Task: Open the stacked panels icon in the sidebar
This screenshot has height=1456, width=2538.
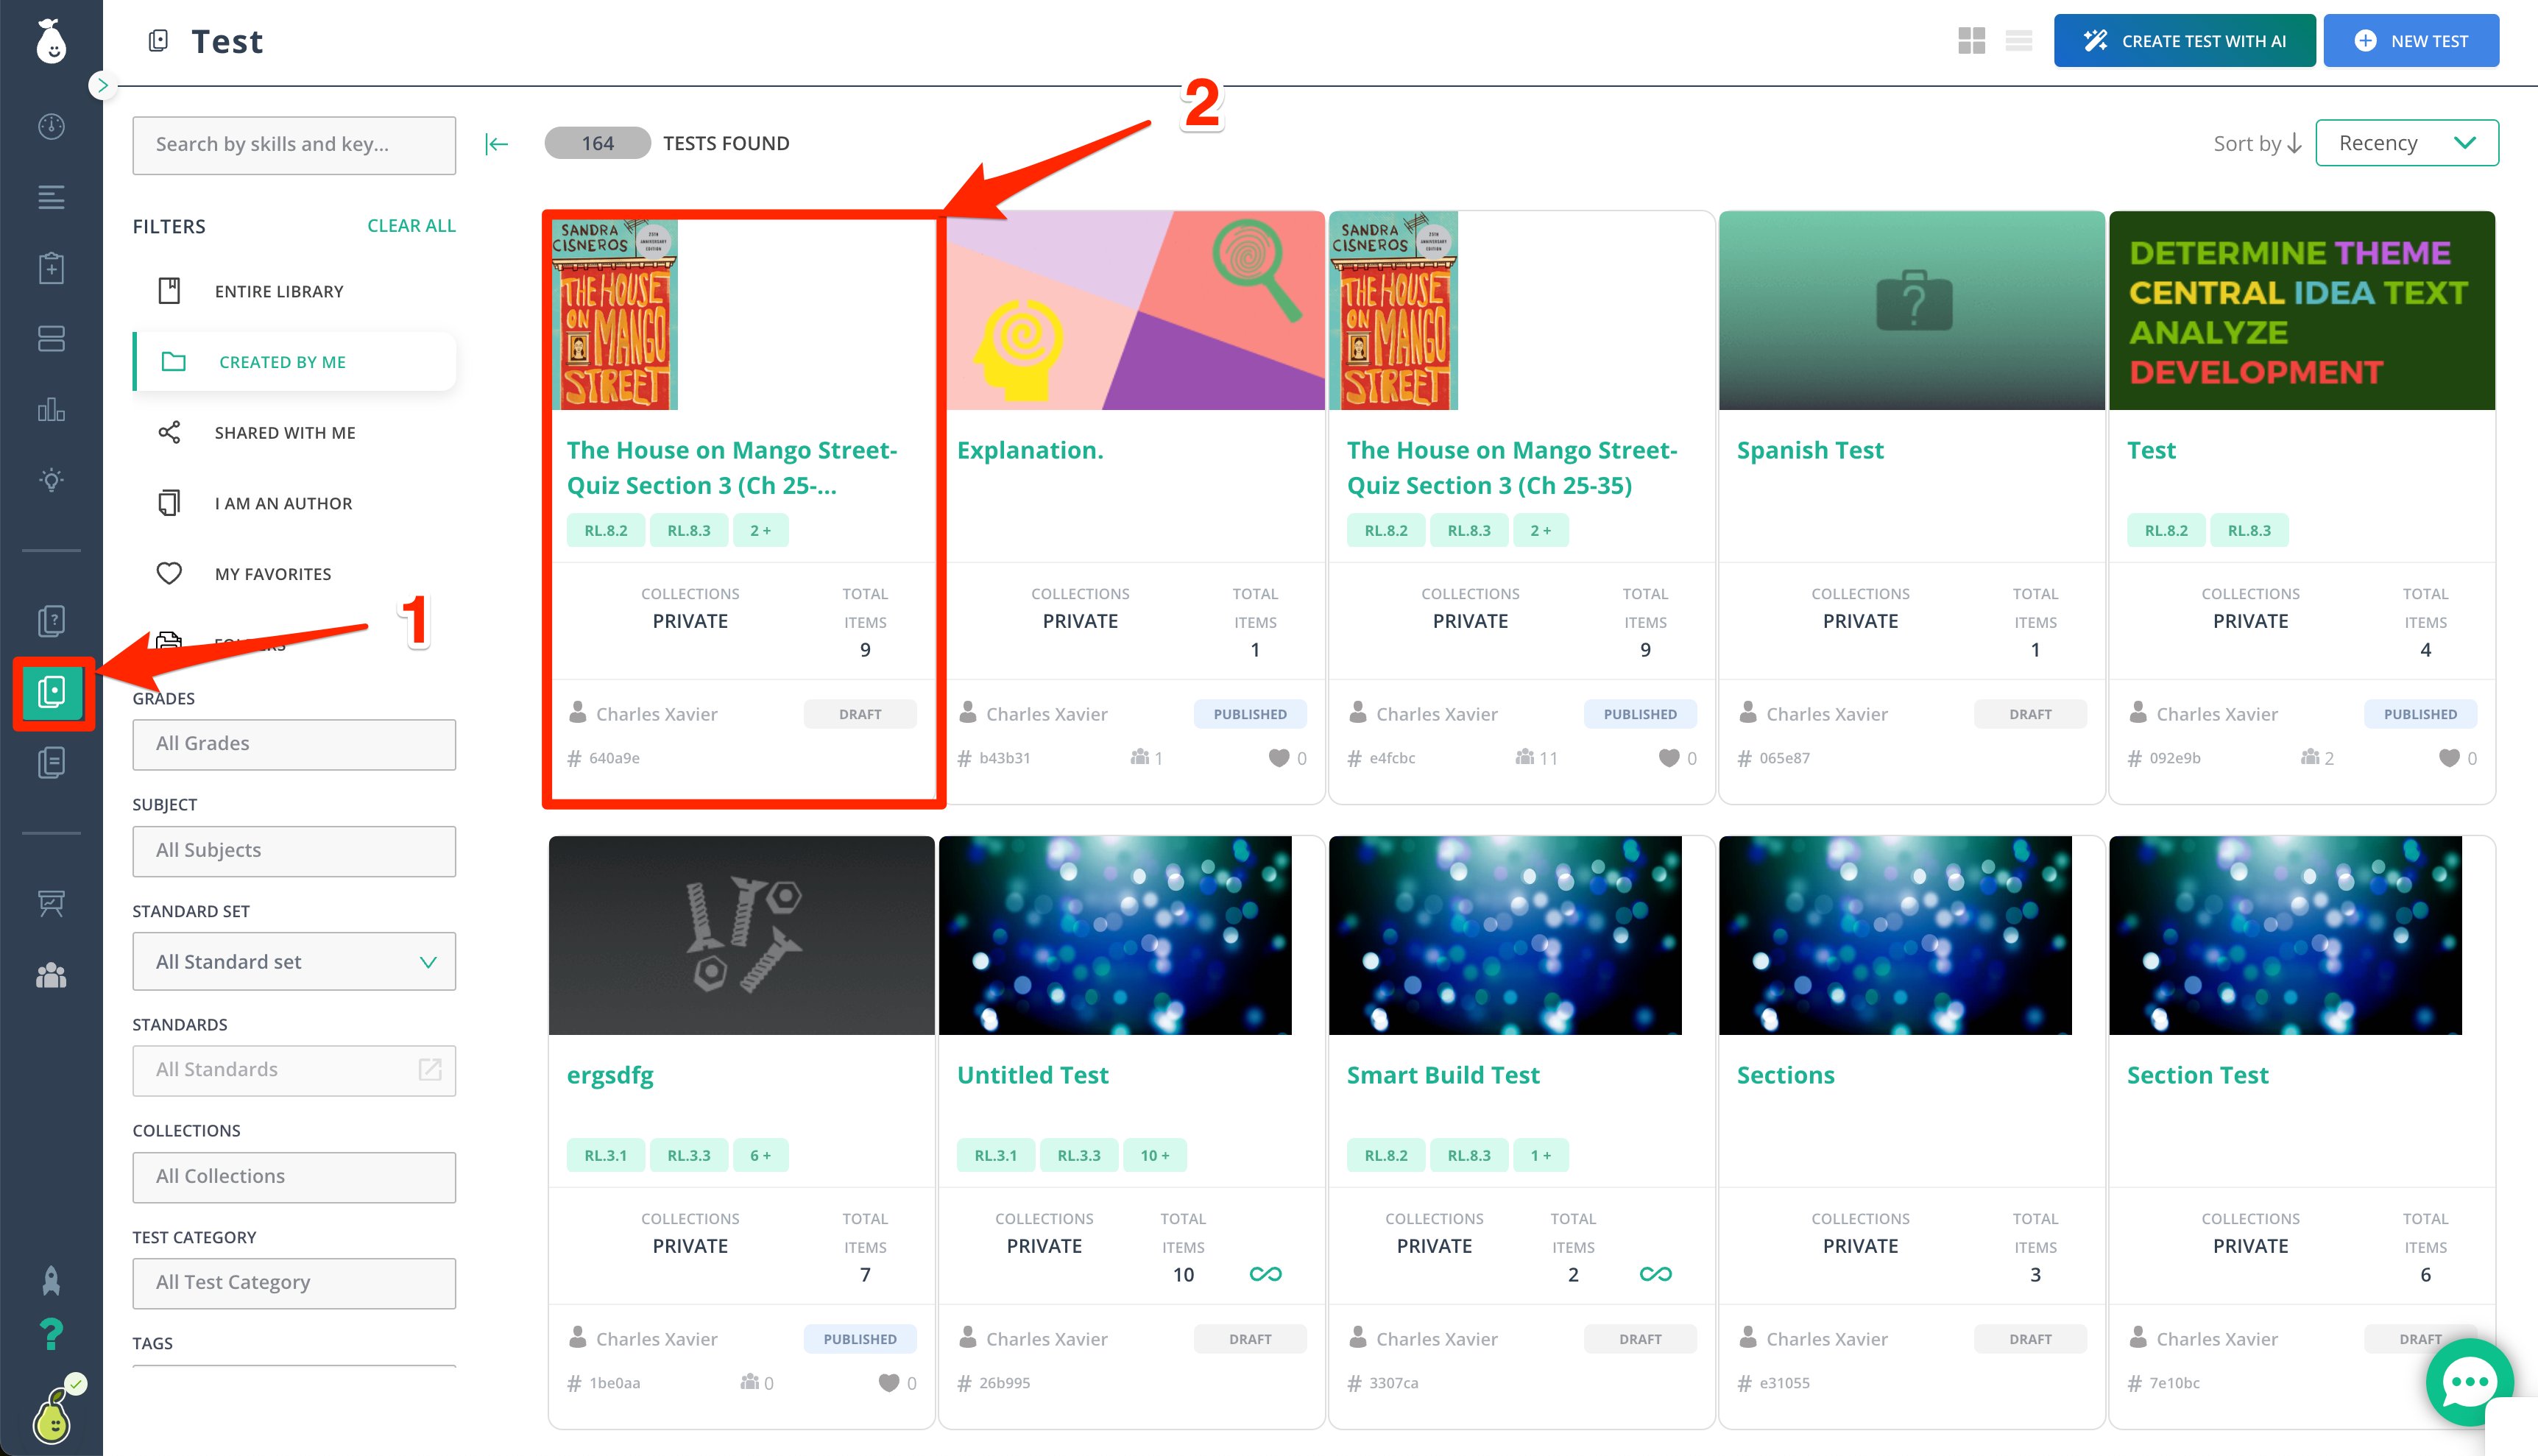Action: coord(51,339)
